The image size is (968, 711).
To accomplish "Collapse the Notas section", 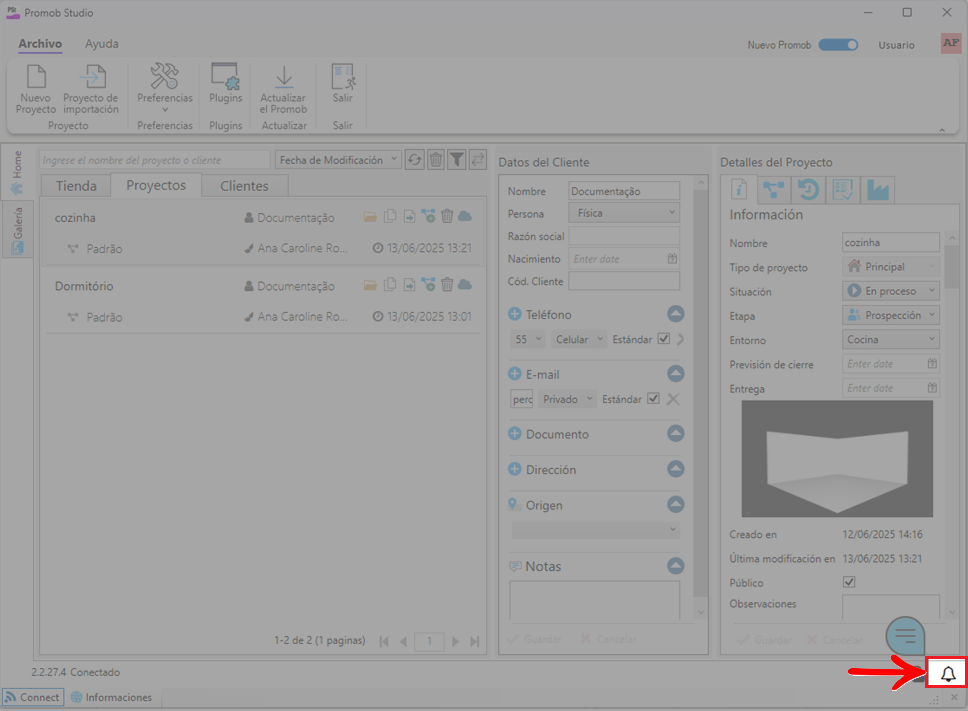I will click(x=675, y=566).
